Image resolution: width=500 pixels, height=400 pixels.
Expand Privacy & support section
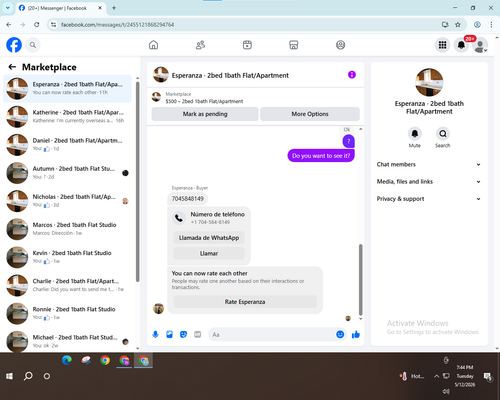[x=429, y=199]
